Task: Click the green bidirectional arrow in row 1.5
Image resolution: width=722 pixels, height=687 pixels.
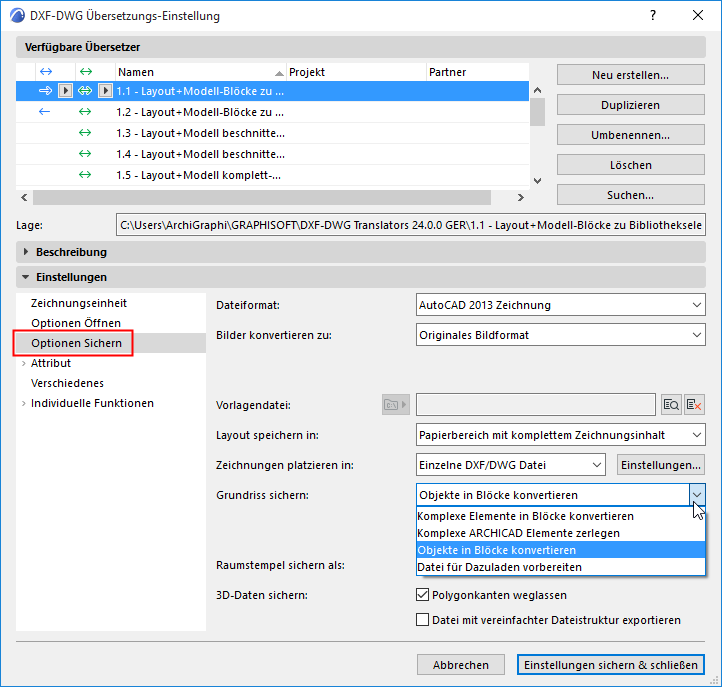Action: (85, 175)
